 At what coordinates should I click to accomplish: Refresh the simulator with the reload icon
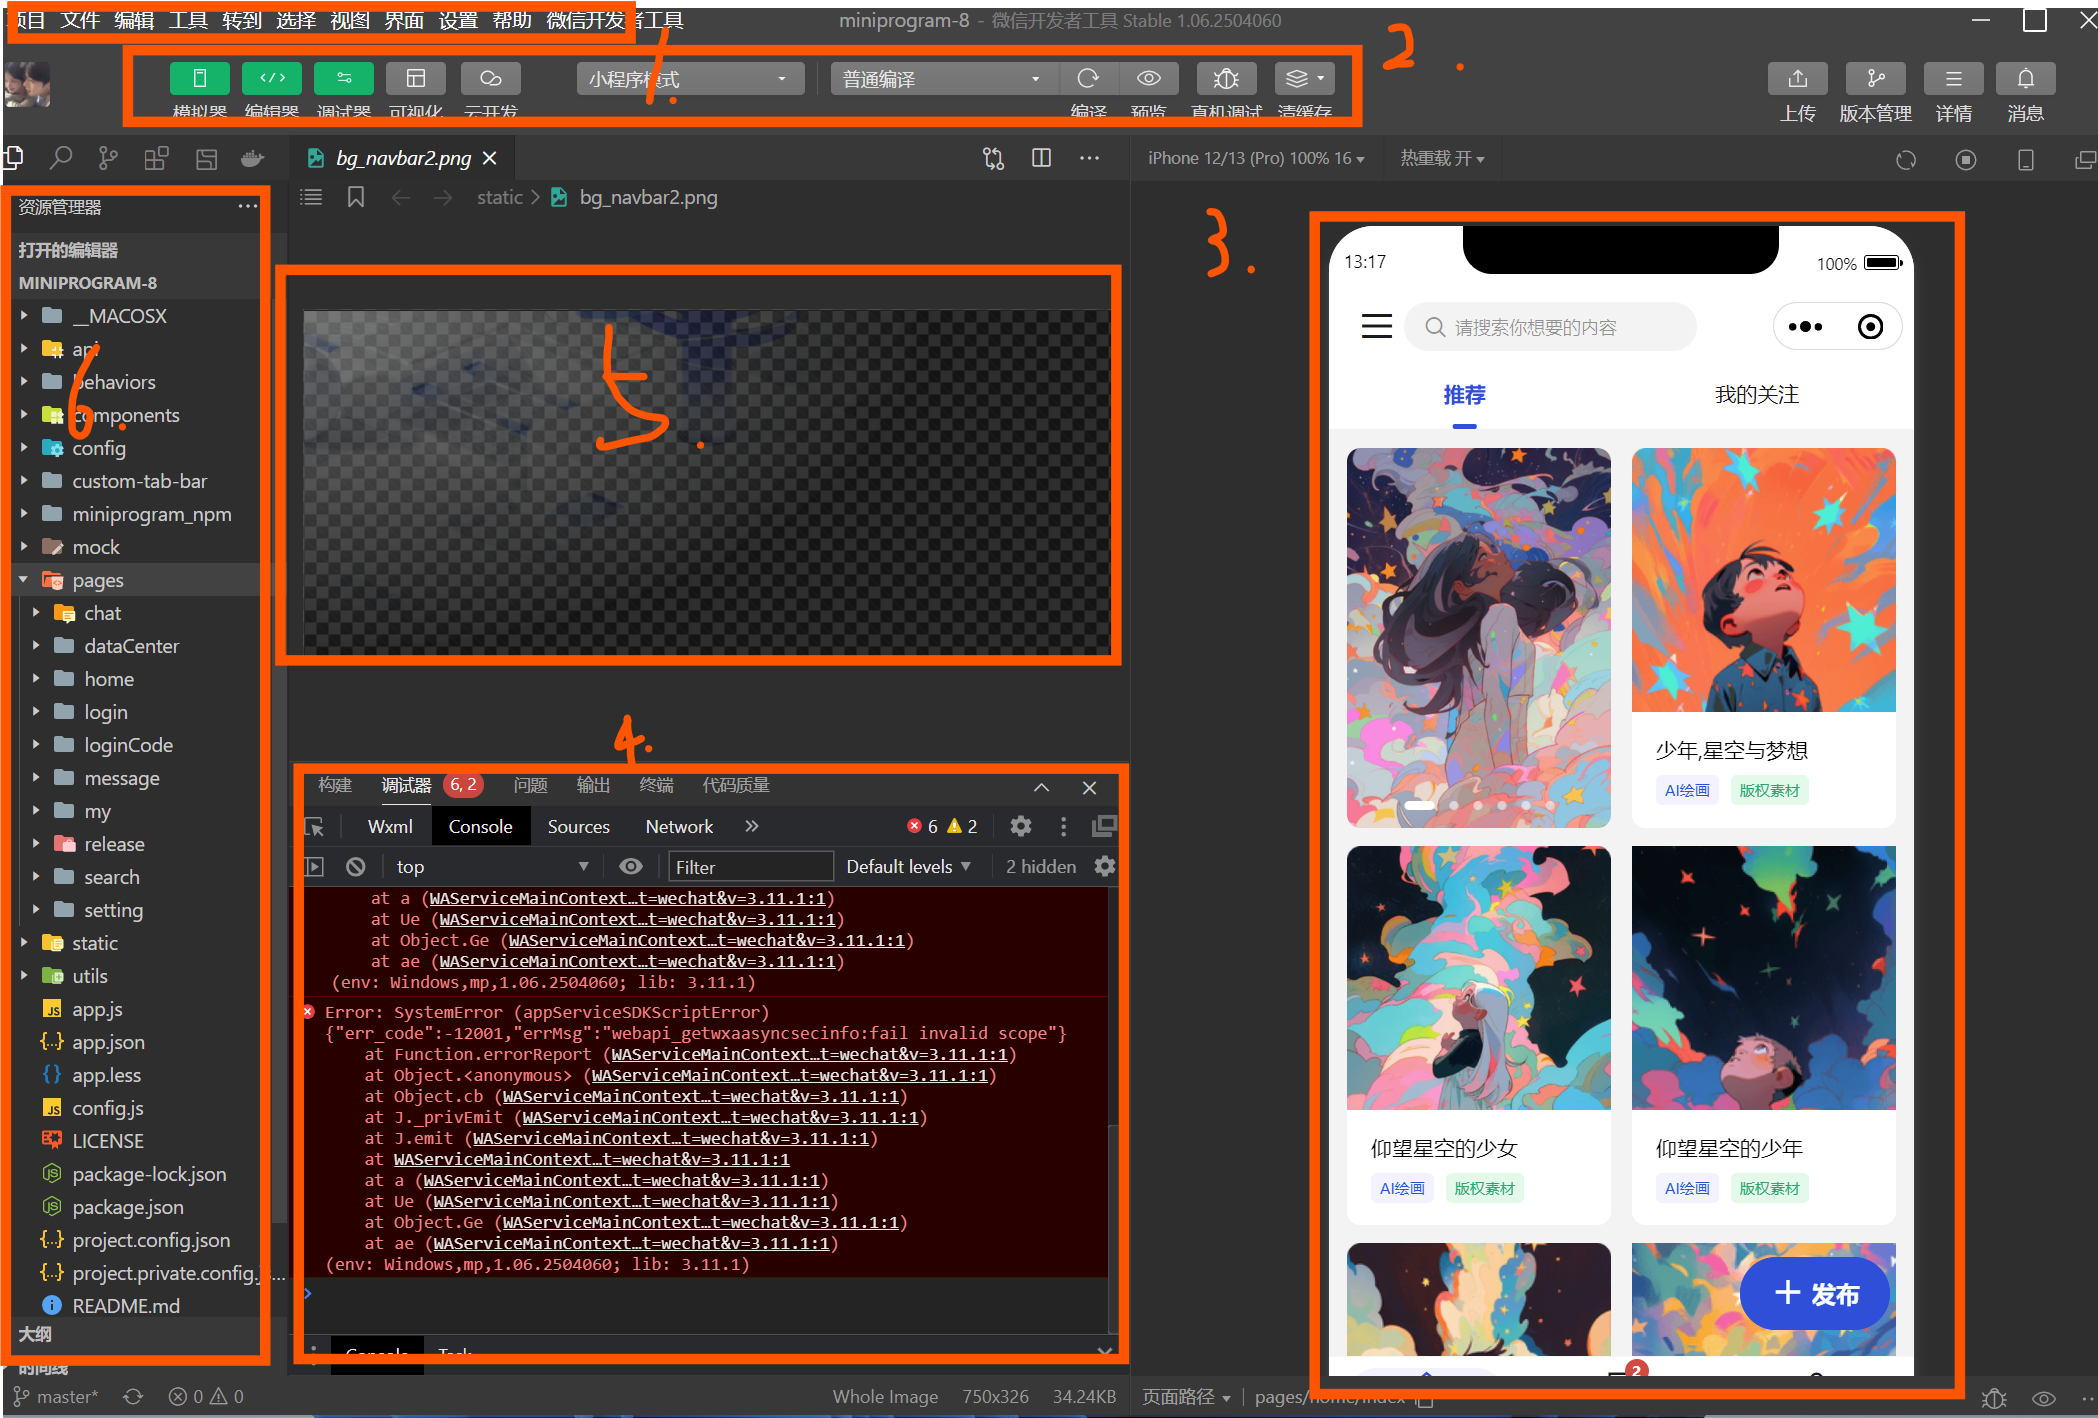point(1906,159)
